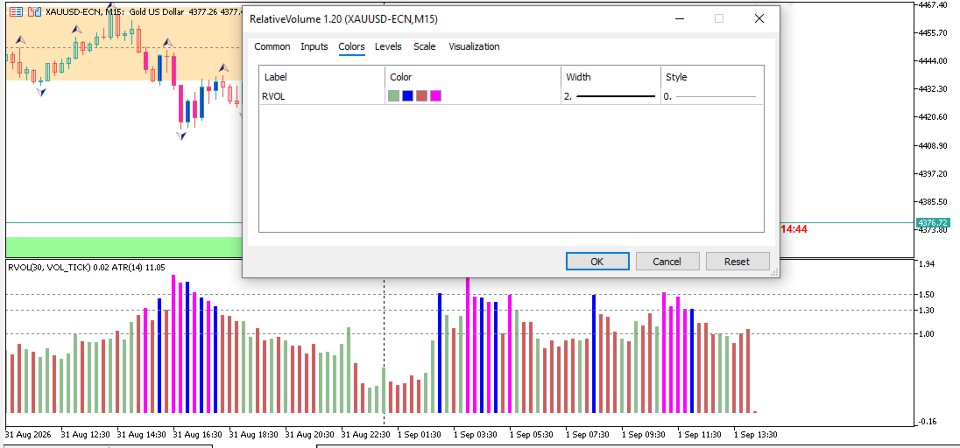Viewport: 960px width, 448px height.
Task: Minimize the RelativeVolume dialog
Action: click(680, 19)
